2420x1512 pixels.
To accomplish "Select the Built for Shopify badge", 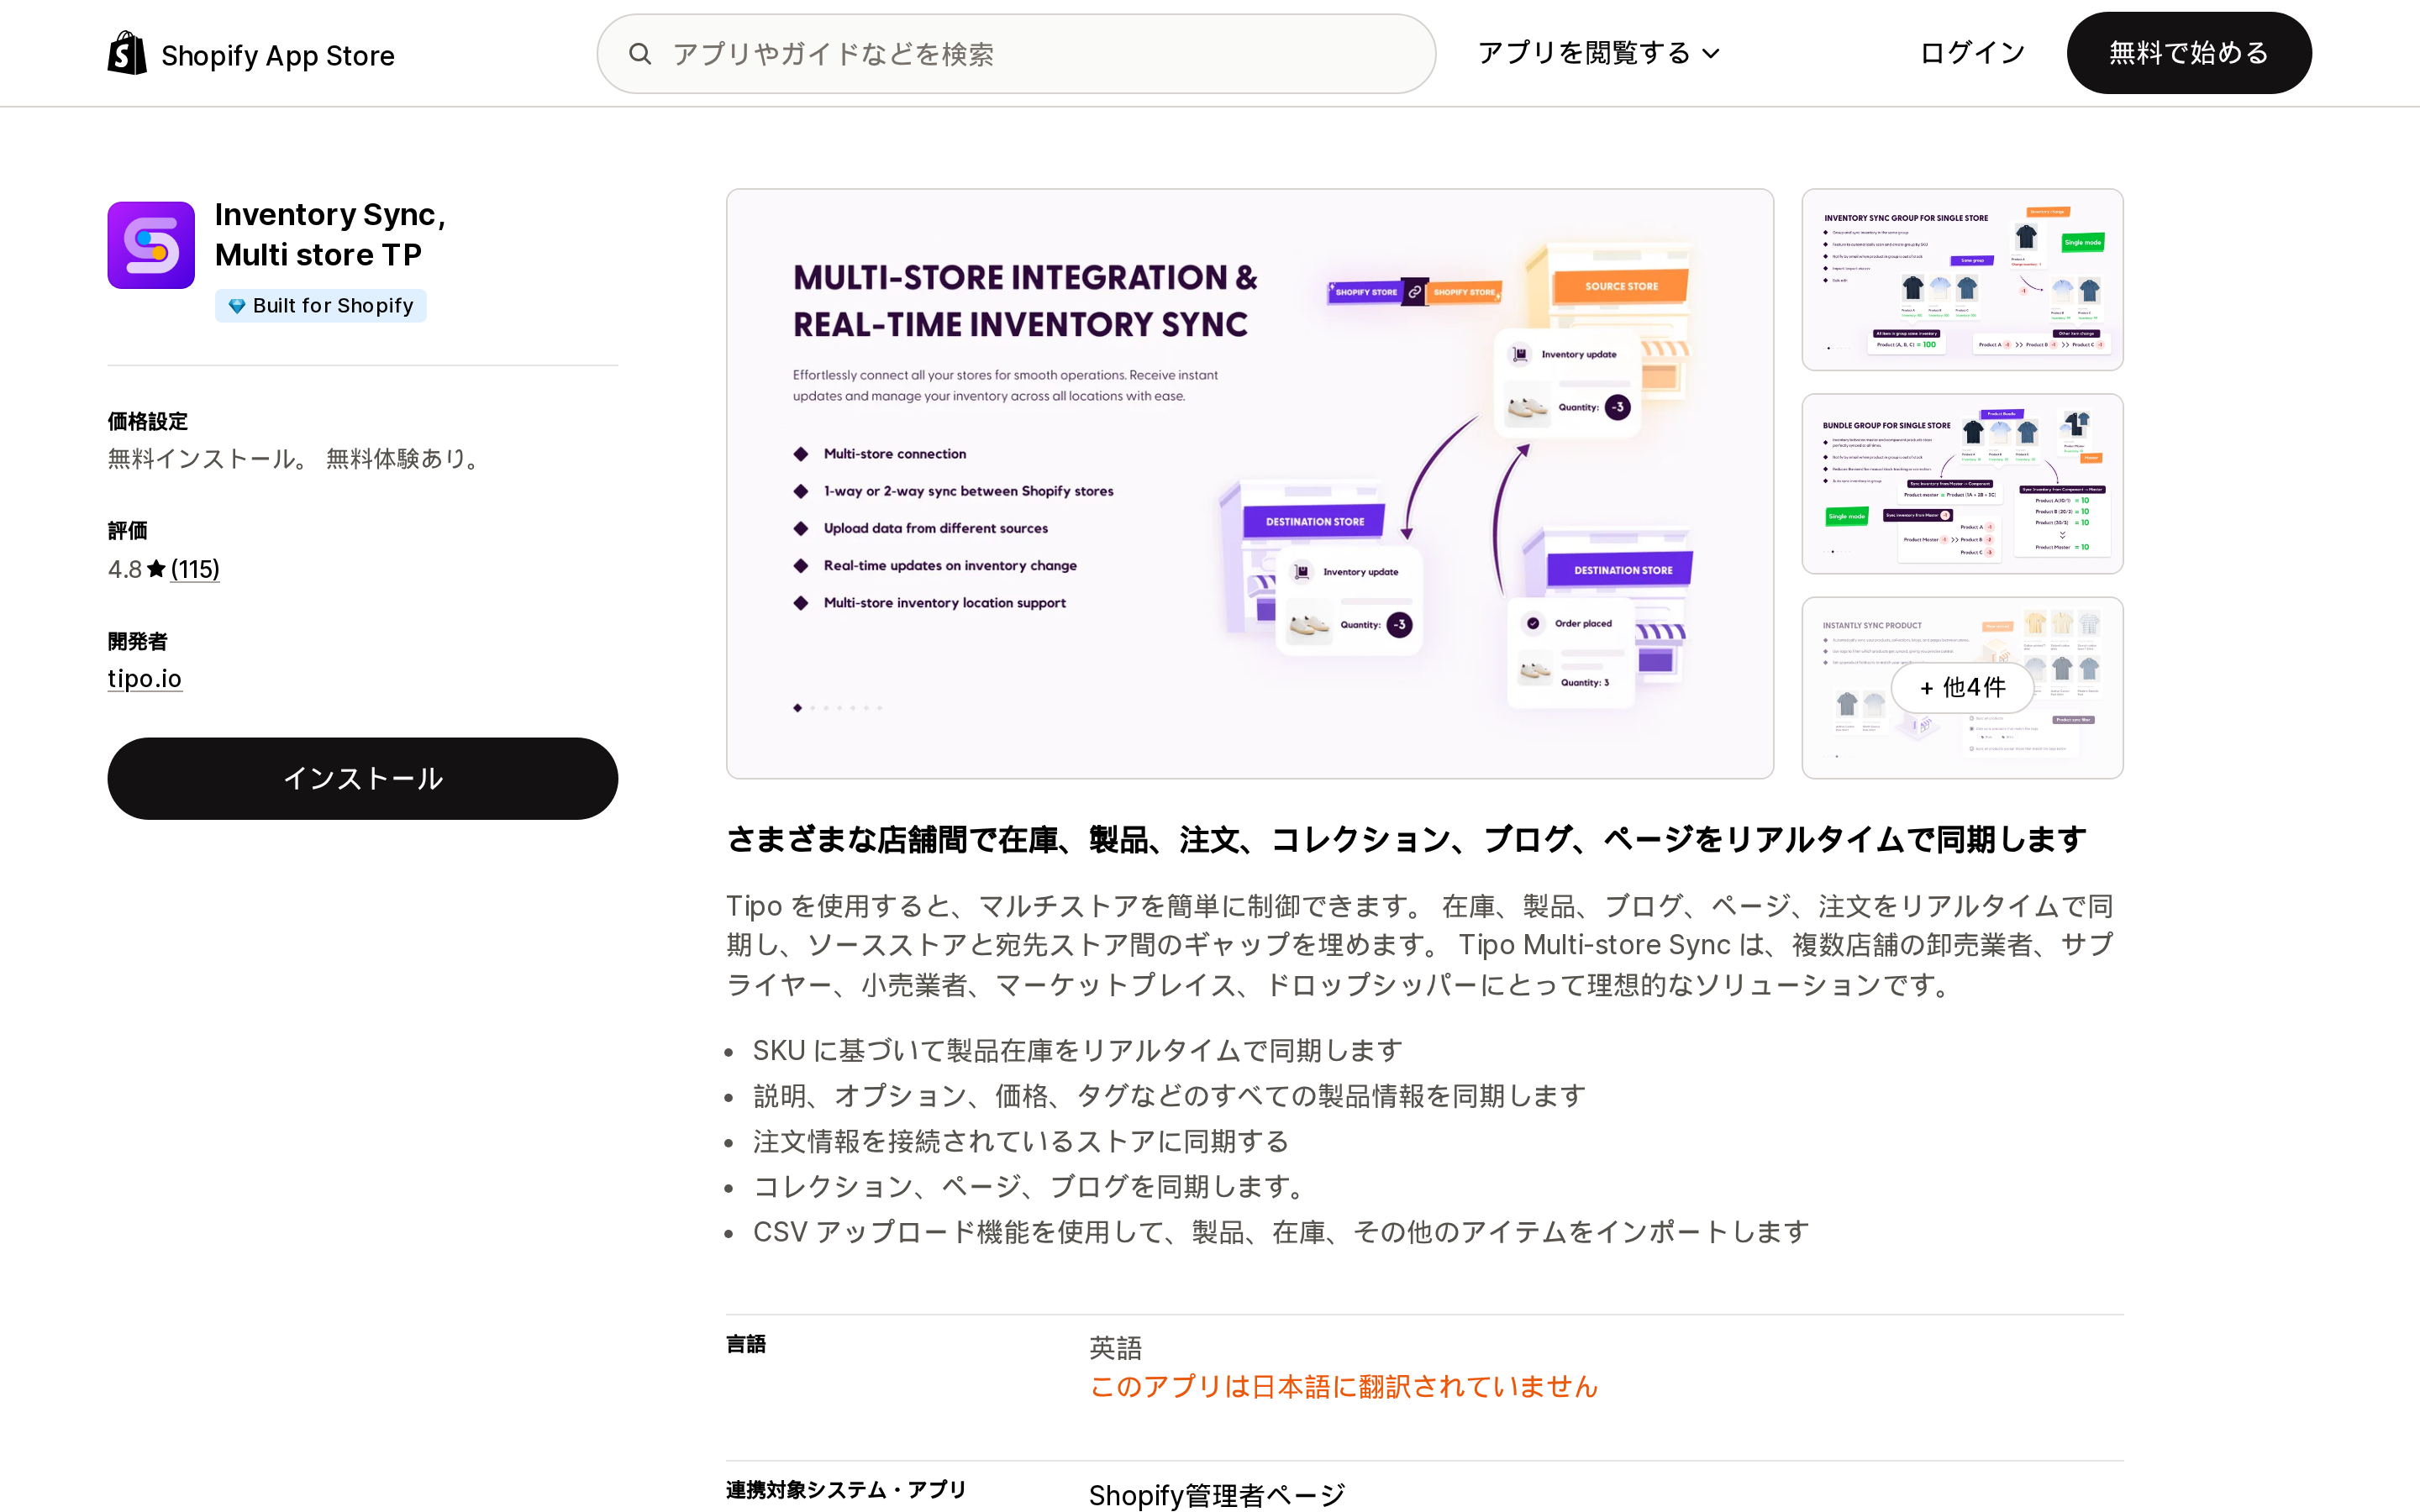I will click(x=321, y=306).
